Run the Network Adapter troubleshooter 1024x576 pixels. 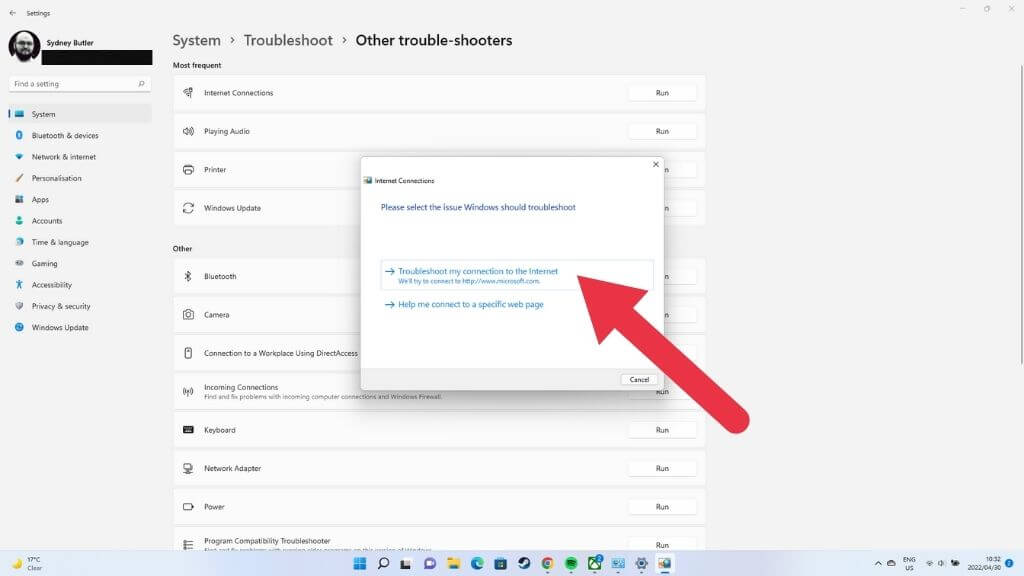tap(662, 468)
